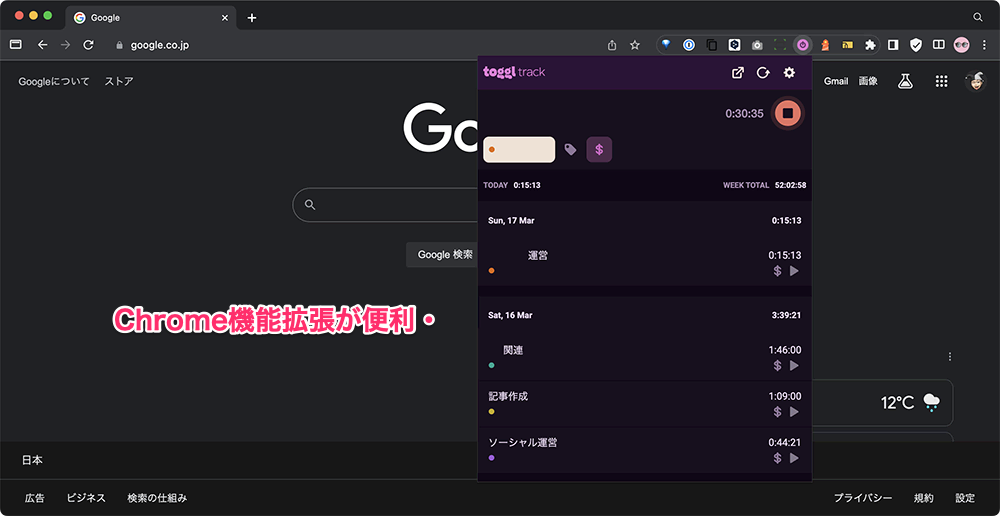Image resolution: width=1000 pixels, height=516 pixels.
Task: Reload the Google page
Action: (89, 45)
